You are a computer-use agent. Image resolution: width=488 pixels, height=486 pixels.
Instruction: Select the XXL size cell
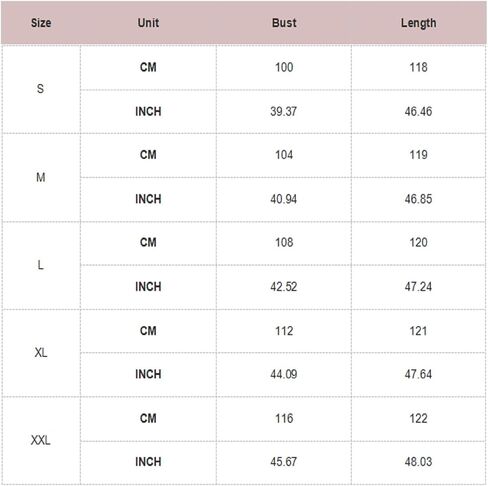click(40, 440)
